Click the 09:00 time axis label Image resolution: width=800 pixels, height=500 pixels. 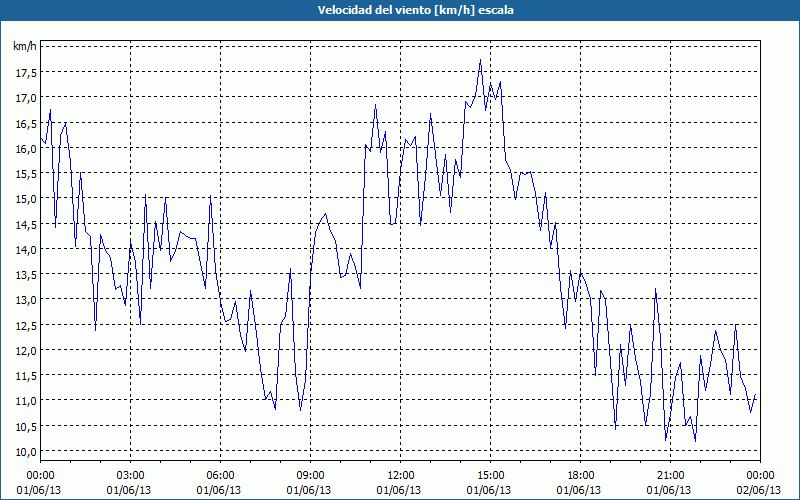(x=310, y=476)
